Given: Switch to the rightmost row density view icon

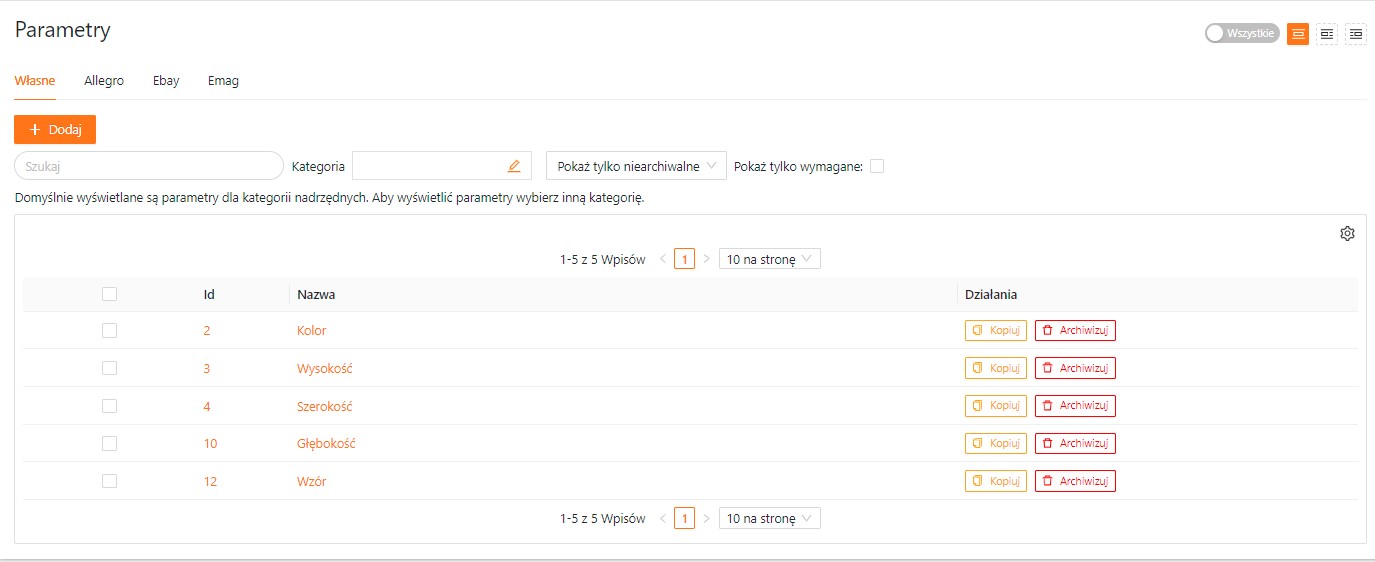Looking at the screenshot, I should [x=1355, y=34].
